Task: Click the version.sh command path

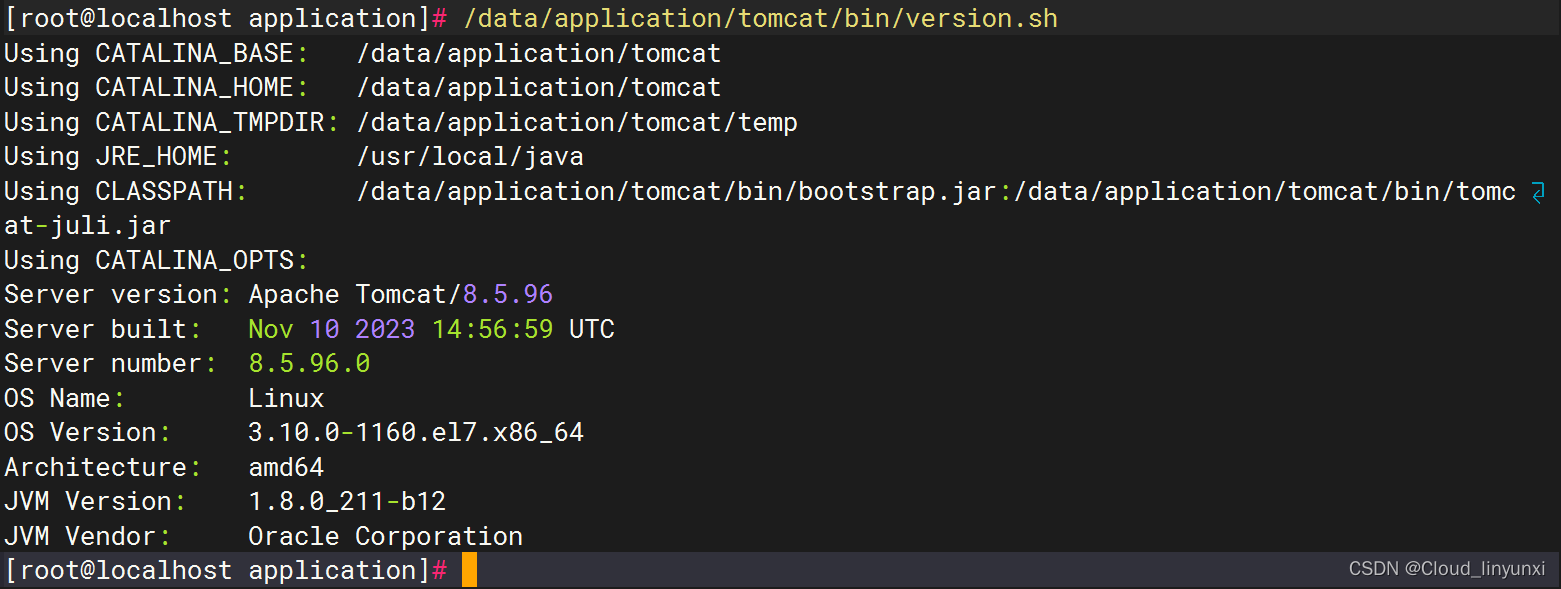Action: (761, 18)
